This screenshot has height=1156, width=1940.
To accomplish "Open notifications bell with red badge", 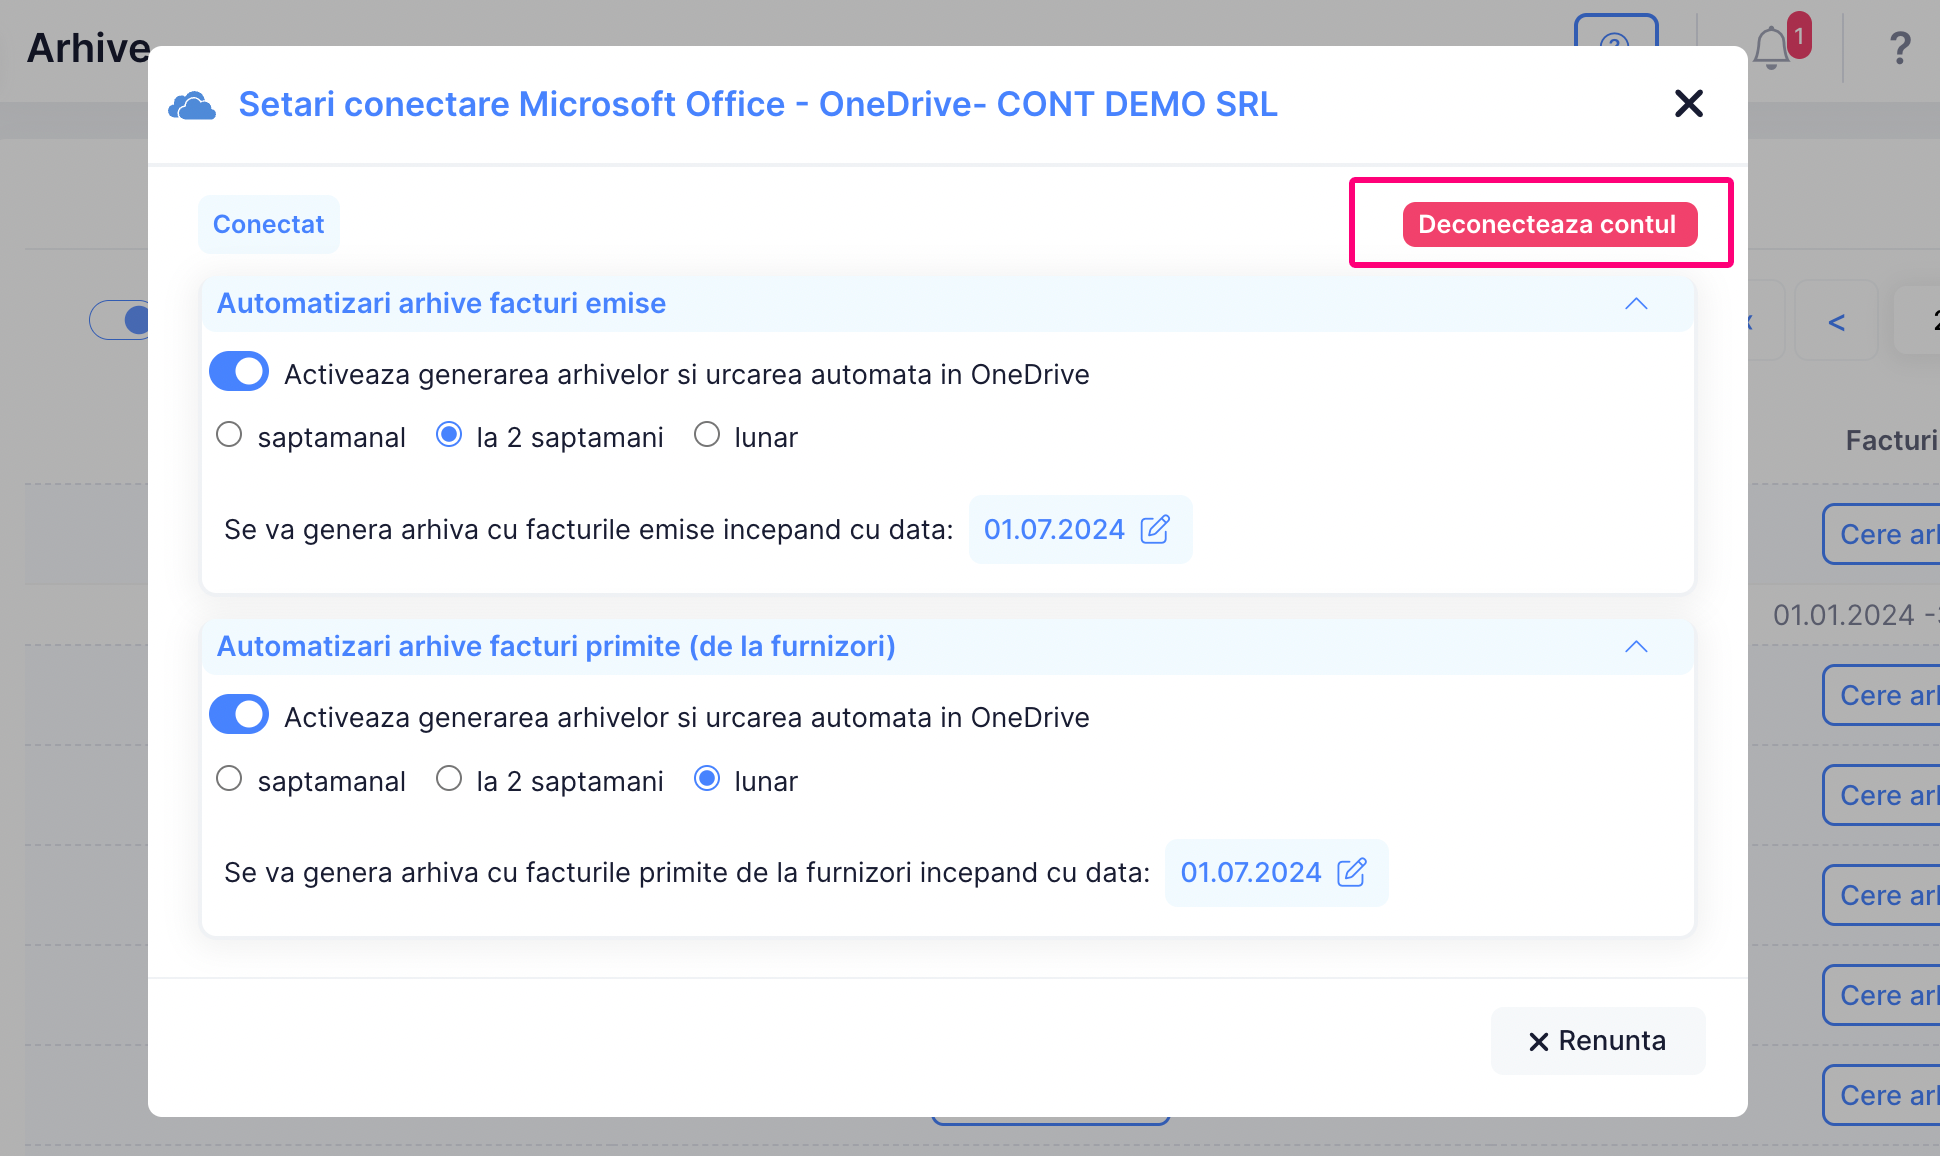I will pyautogui.click(x=1772, y=47).
